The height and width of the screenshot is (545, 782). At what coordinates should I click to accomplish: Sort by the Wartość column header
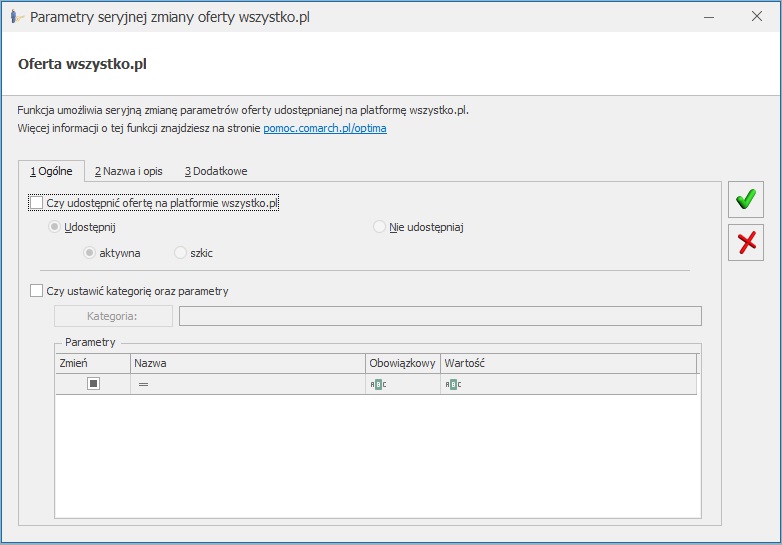pos(569,363)
